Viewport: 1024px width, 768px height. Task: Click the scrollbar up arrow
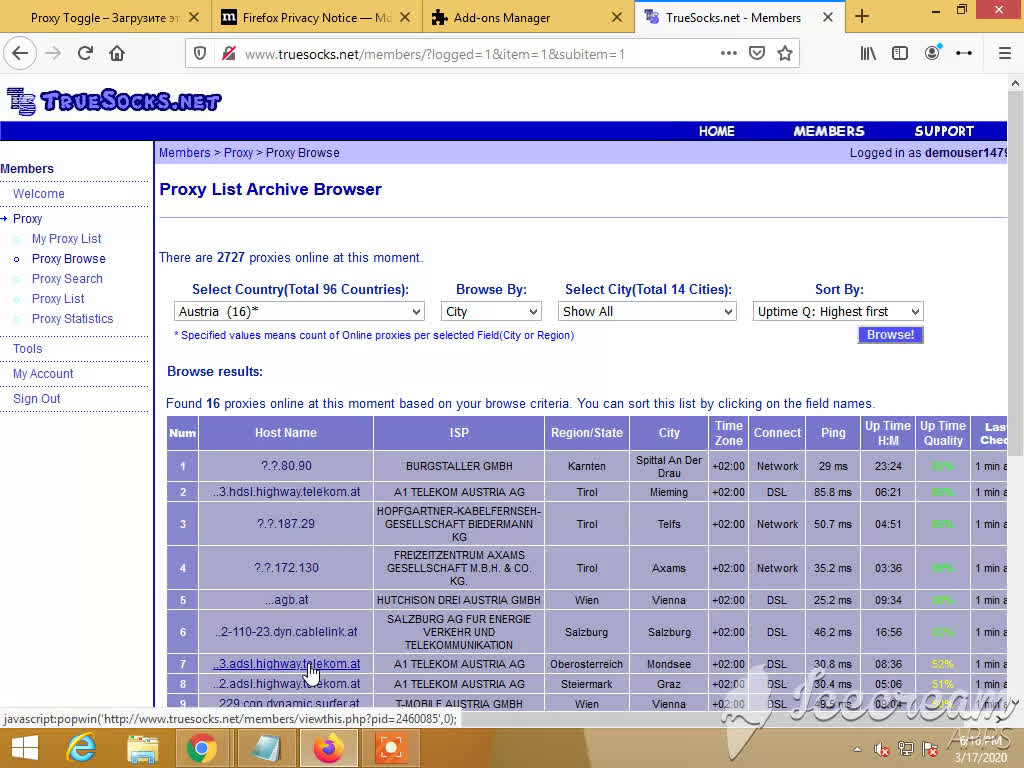pyautogui.click(x=1014, y=84)
